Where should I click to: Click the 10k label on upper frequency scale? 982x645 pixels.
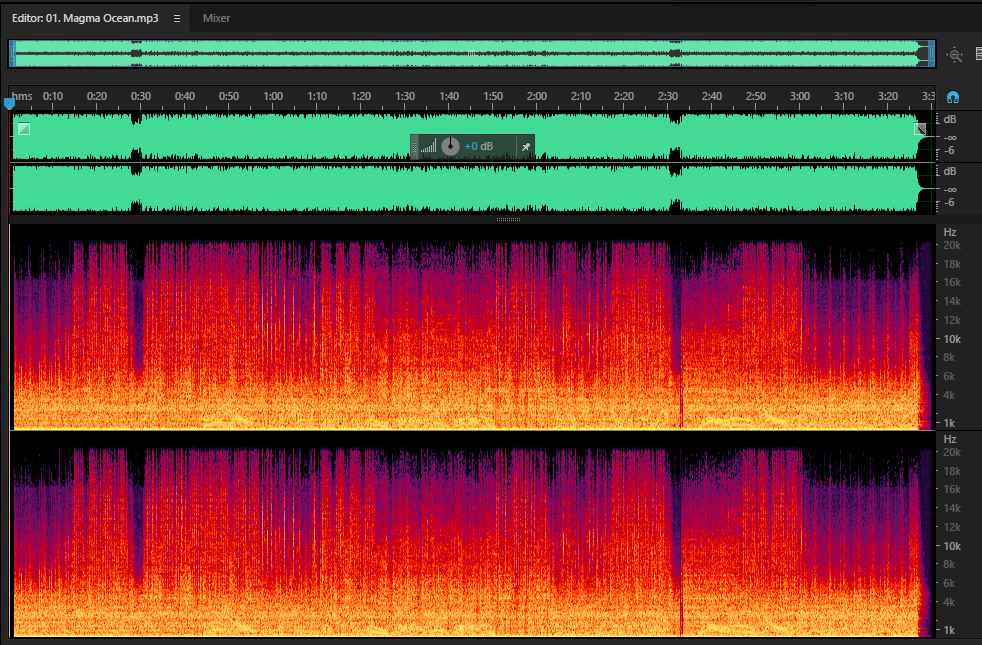point(952,339)
